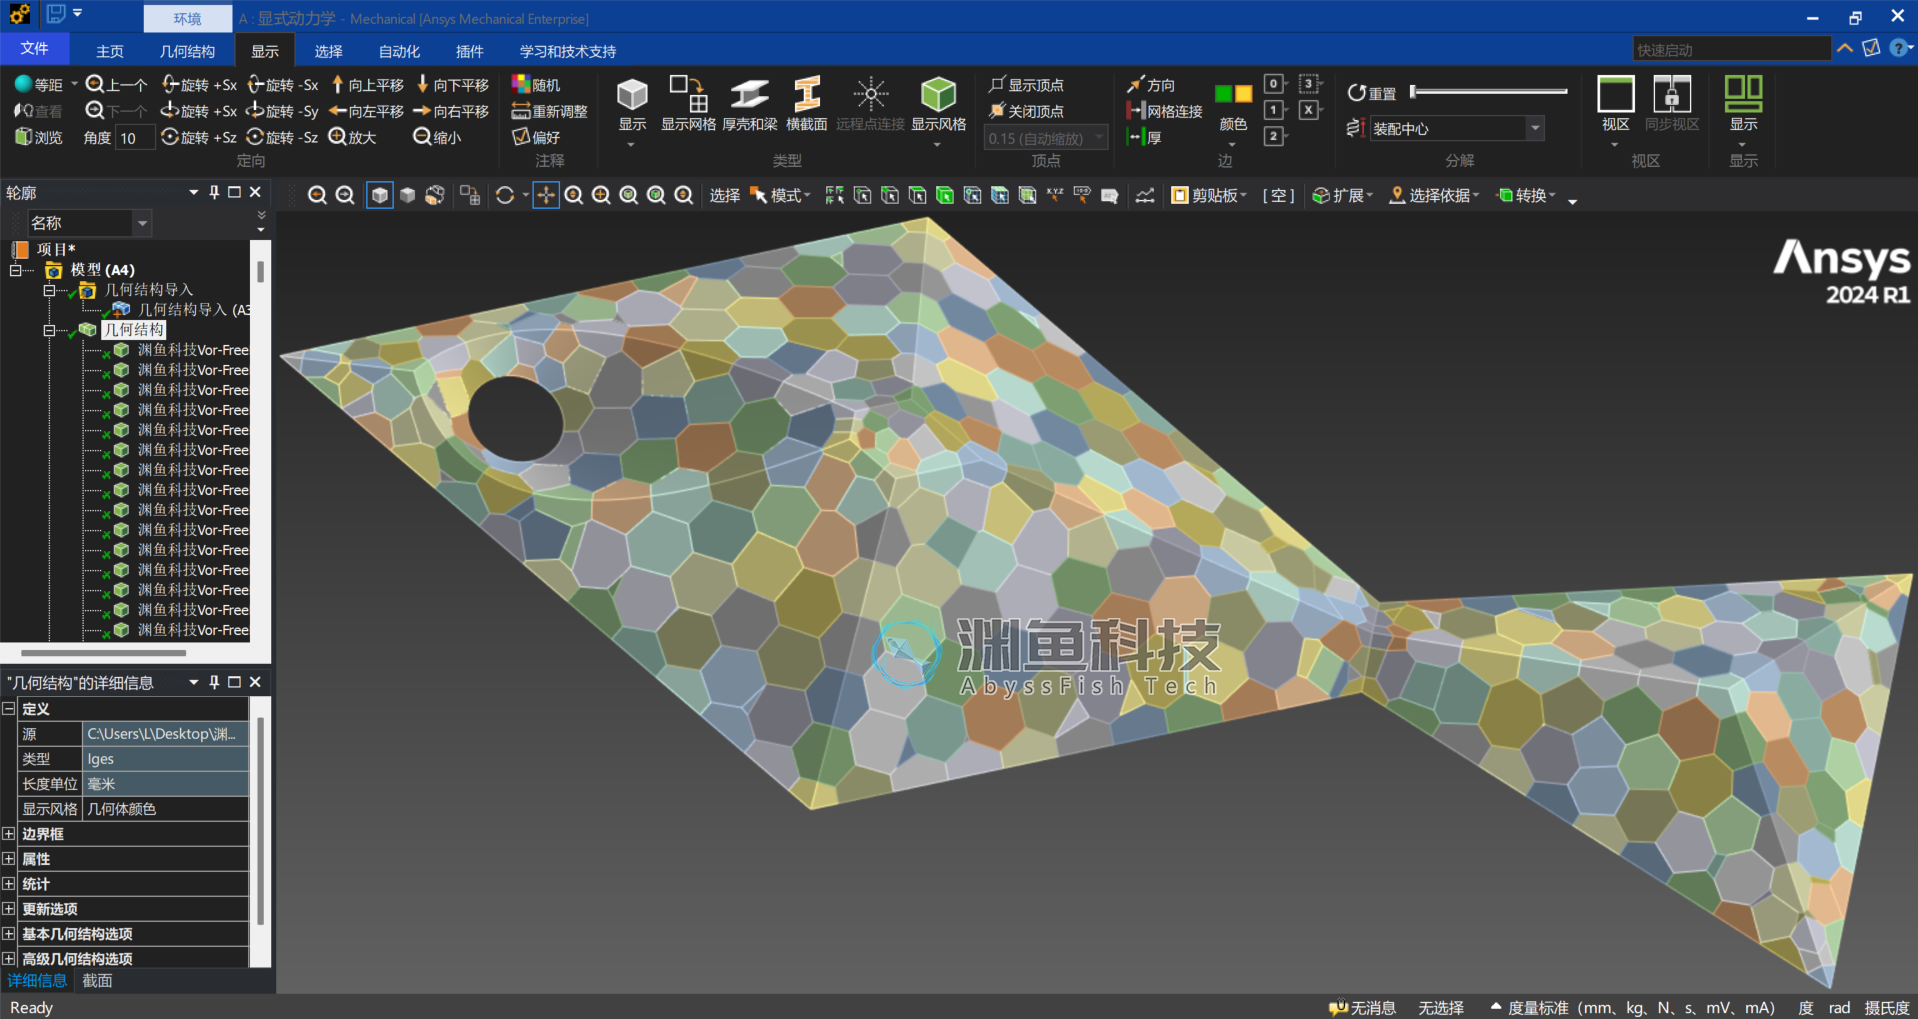Toggle 厚 thick edge display
This screenshot has height=1019, width=1918.
click(1144, 137)
